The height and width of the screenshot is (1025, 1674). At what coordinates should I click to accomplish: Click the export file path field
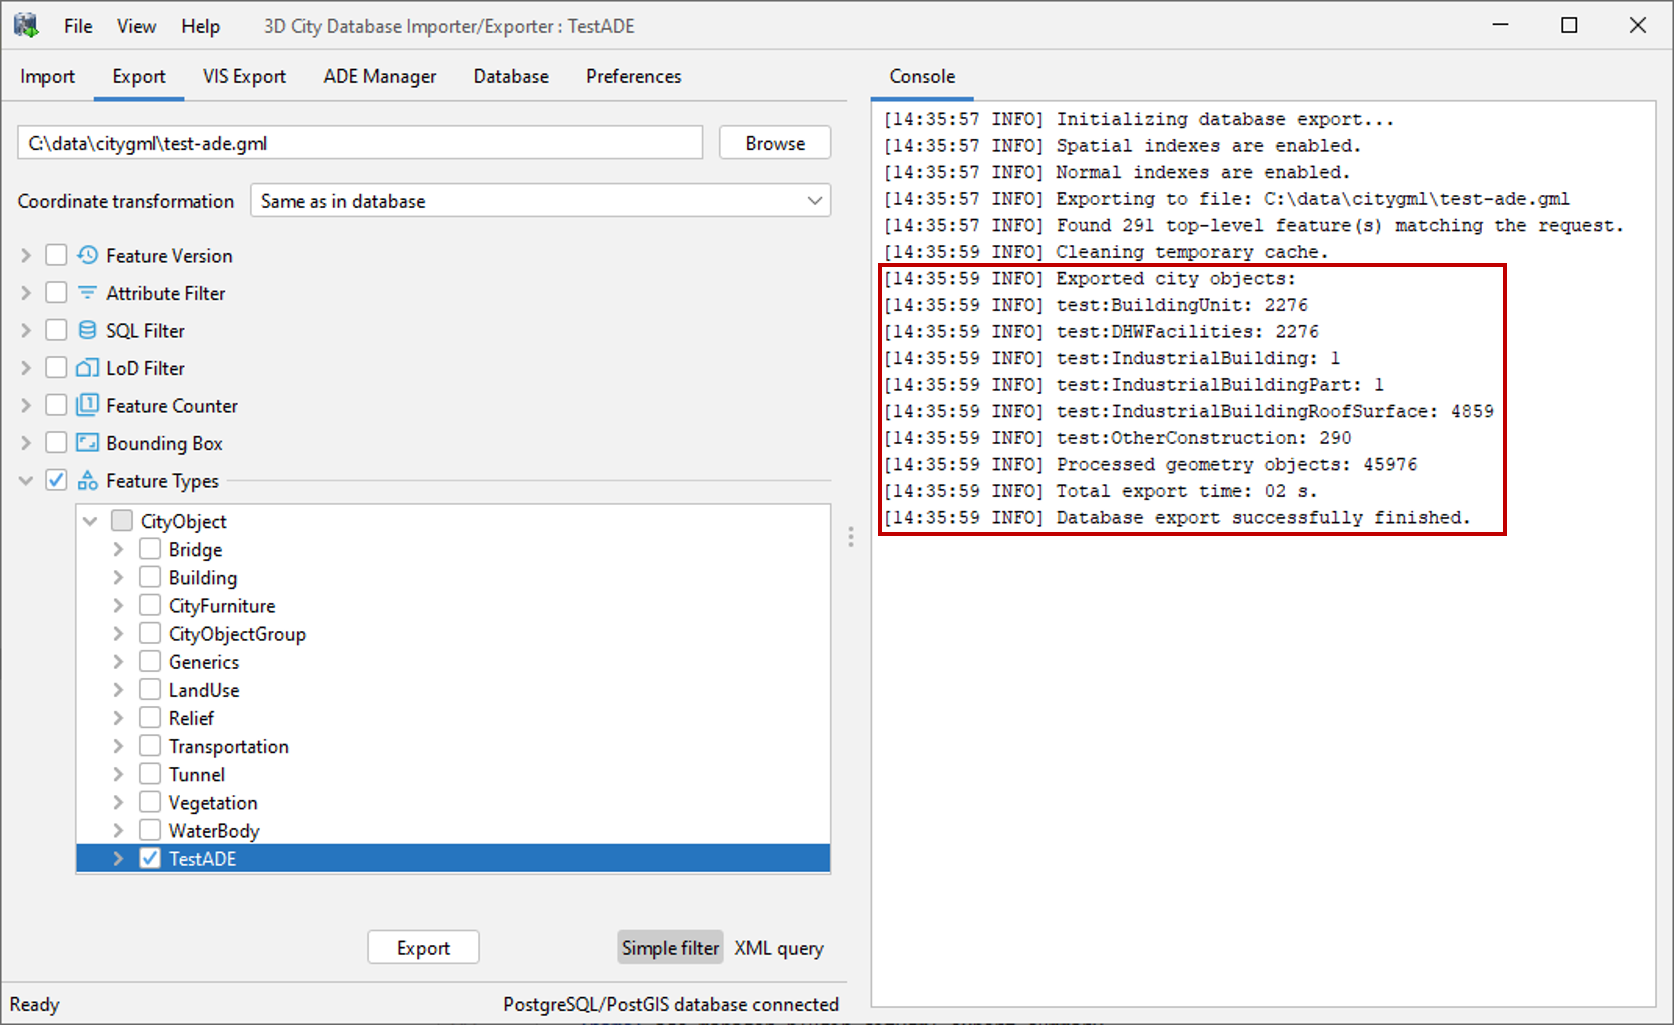(360, 143)
